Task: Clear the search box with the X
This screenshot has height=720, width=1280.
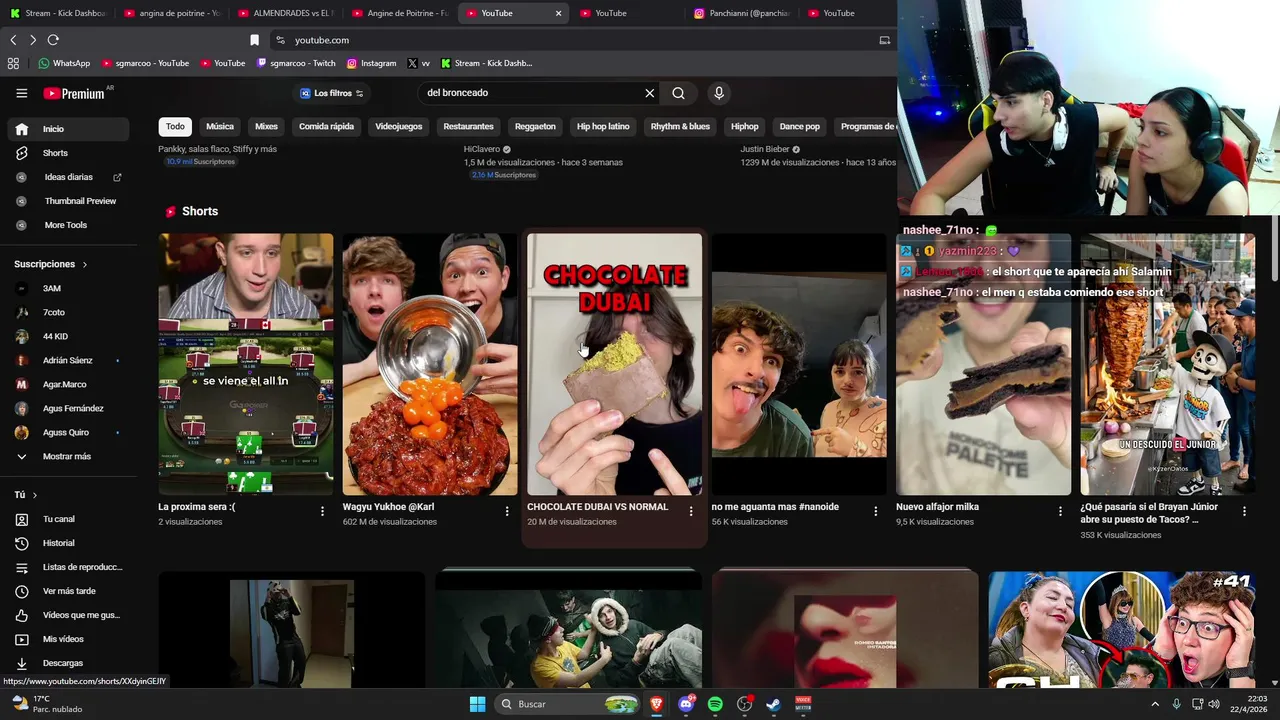Action: click(x=649, y=93)
